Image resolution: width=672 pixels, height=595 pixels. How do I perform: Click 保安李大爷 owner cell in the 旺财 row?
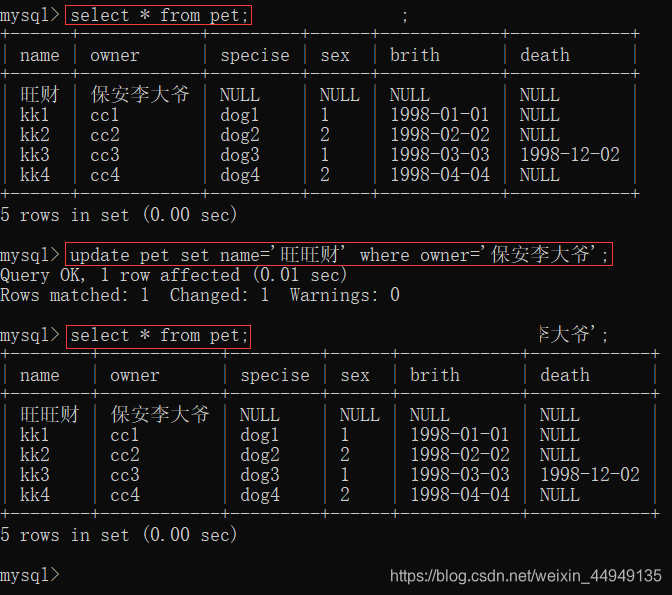(x=140, y=95)
